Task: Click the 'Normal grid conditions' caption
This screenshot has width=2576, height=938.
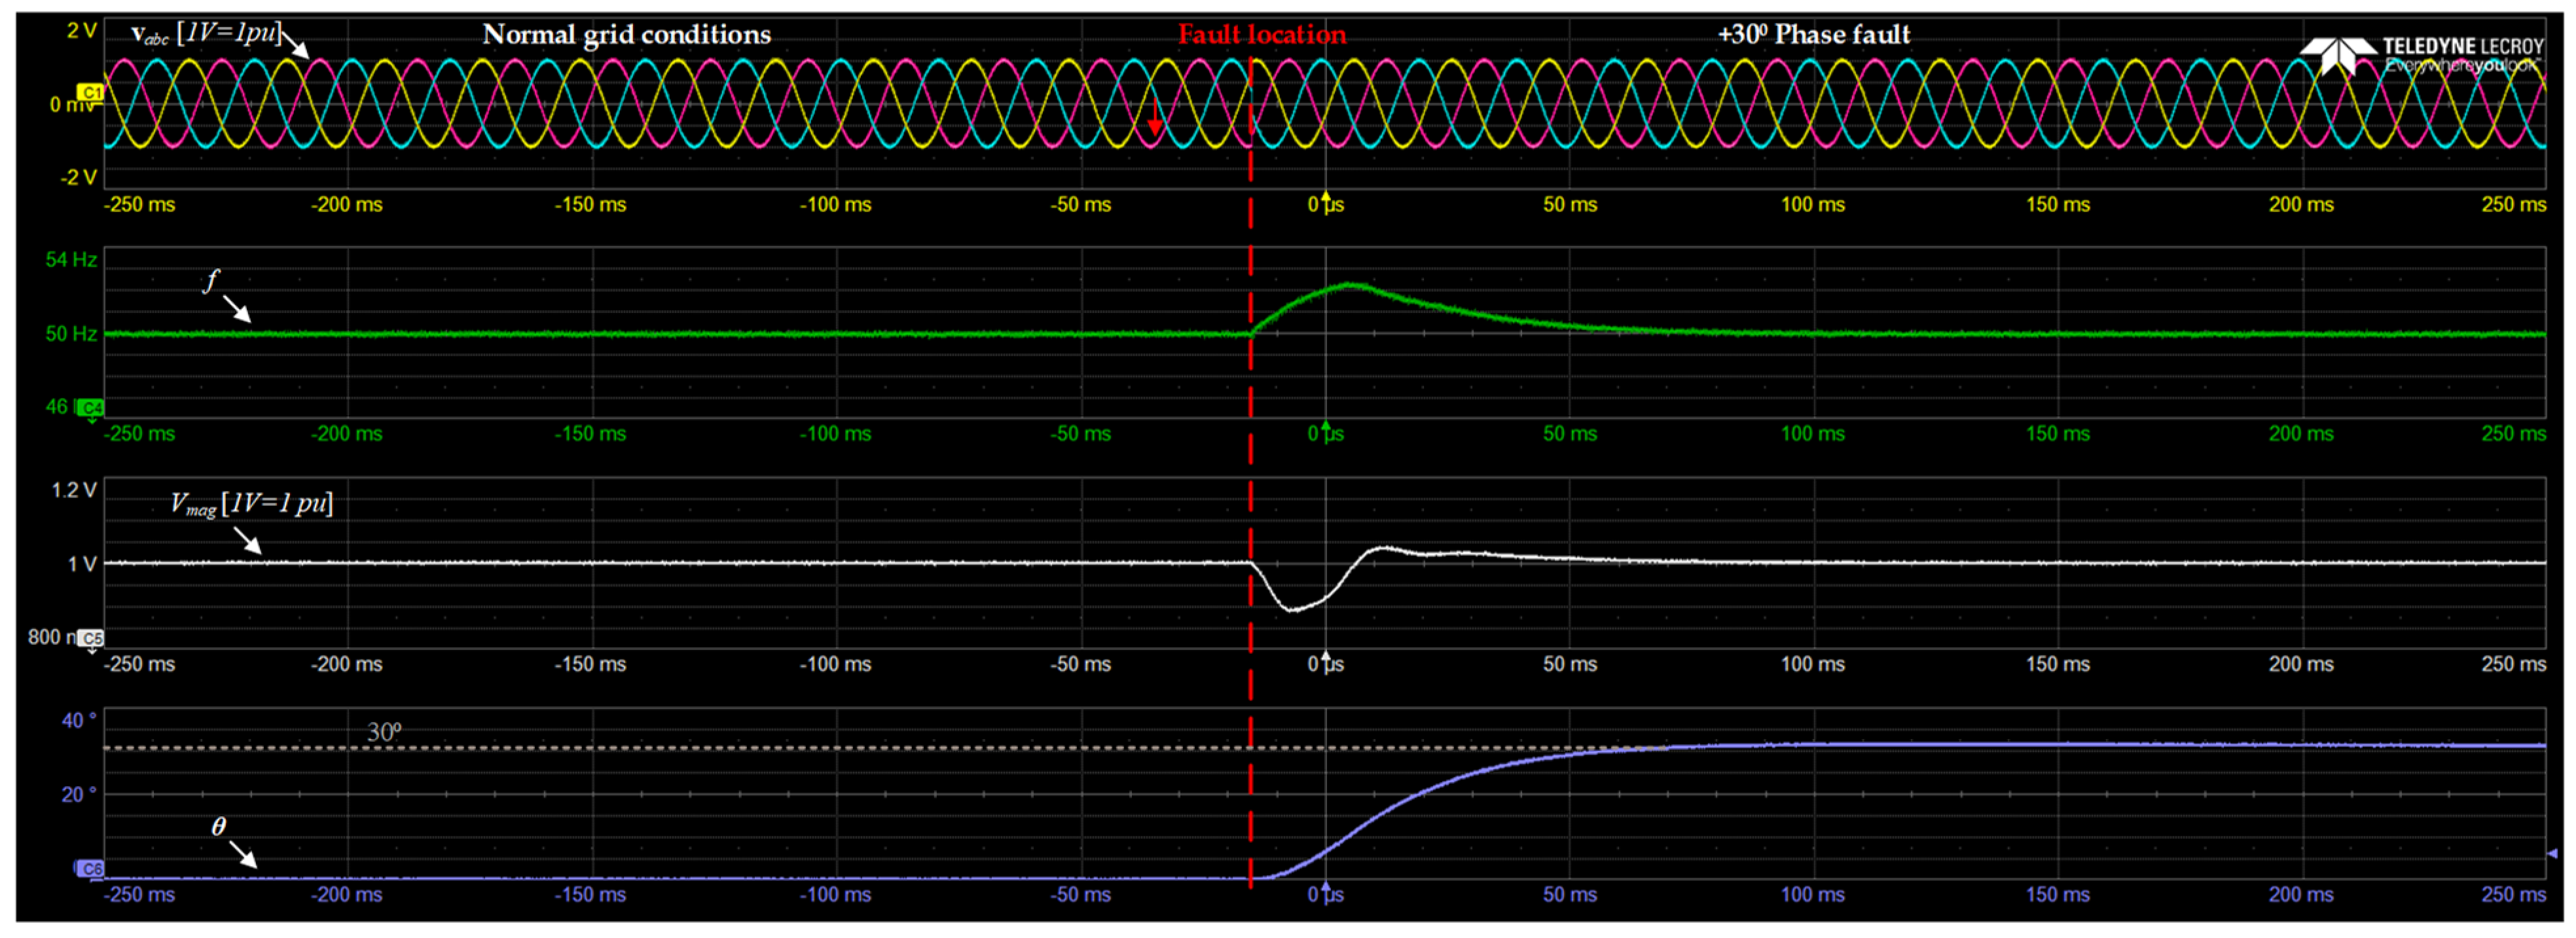Action: coord(627,35)
